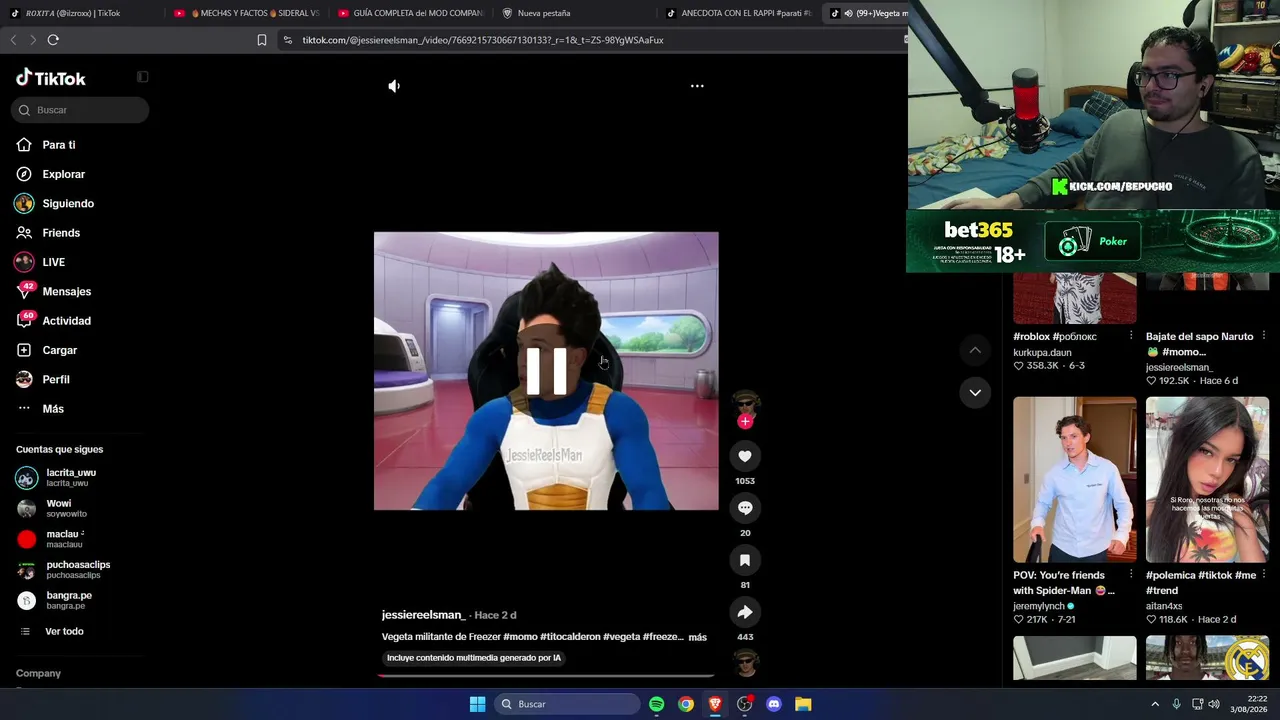Open the creator's avatar beside the video
Image resolution: width=1280 pixels, height=720 pixels.
[x=745, y=403]
